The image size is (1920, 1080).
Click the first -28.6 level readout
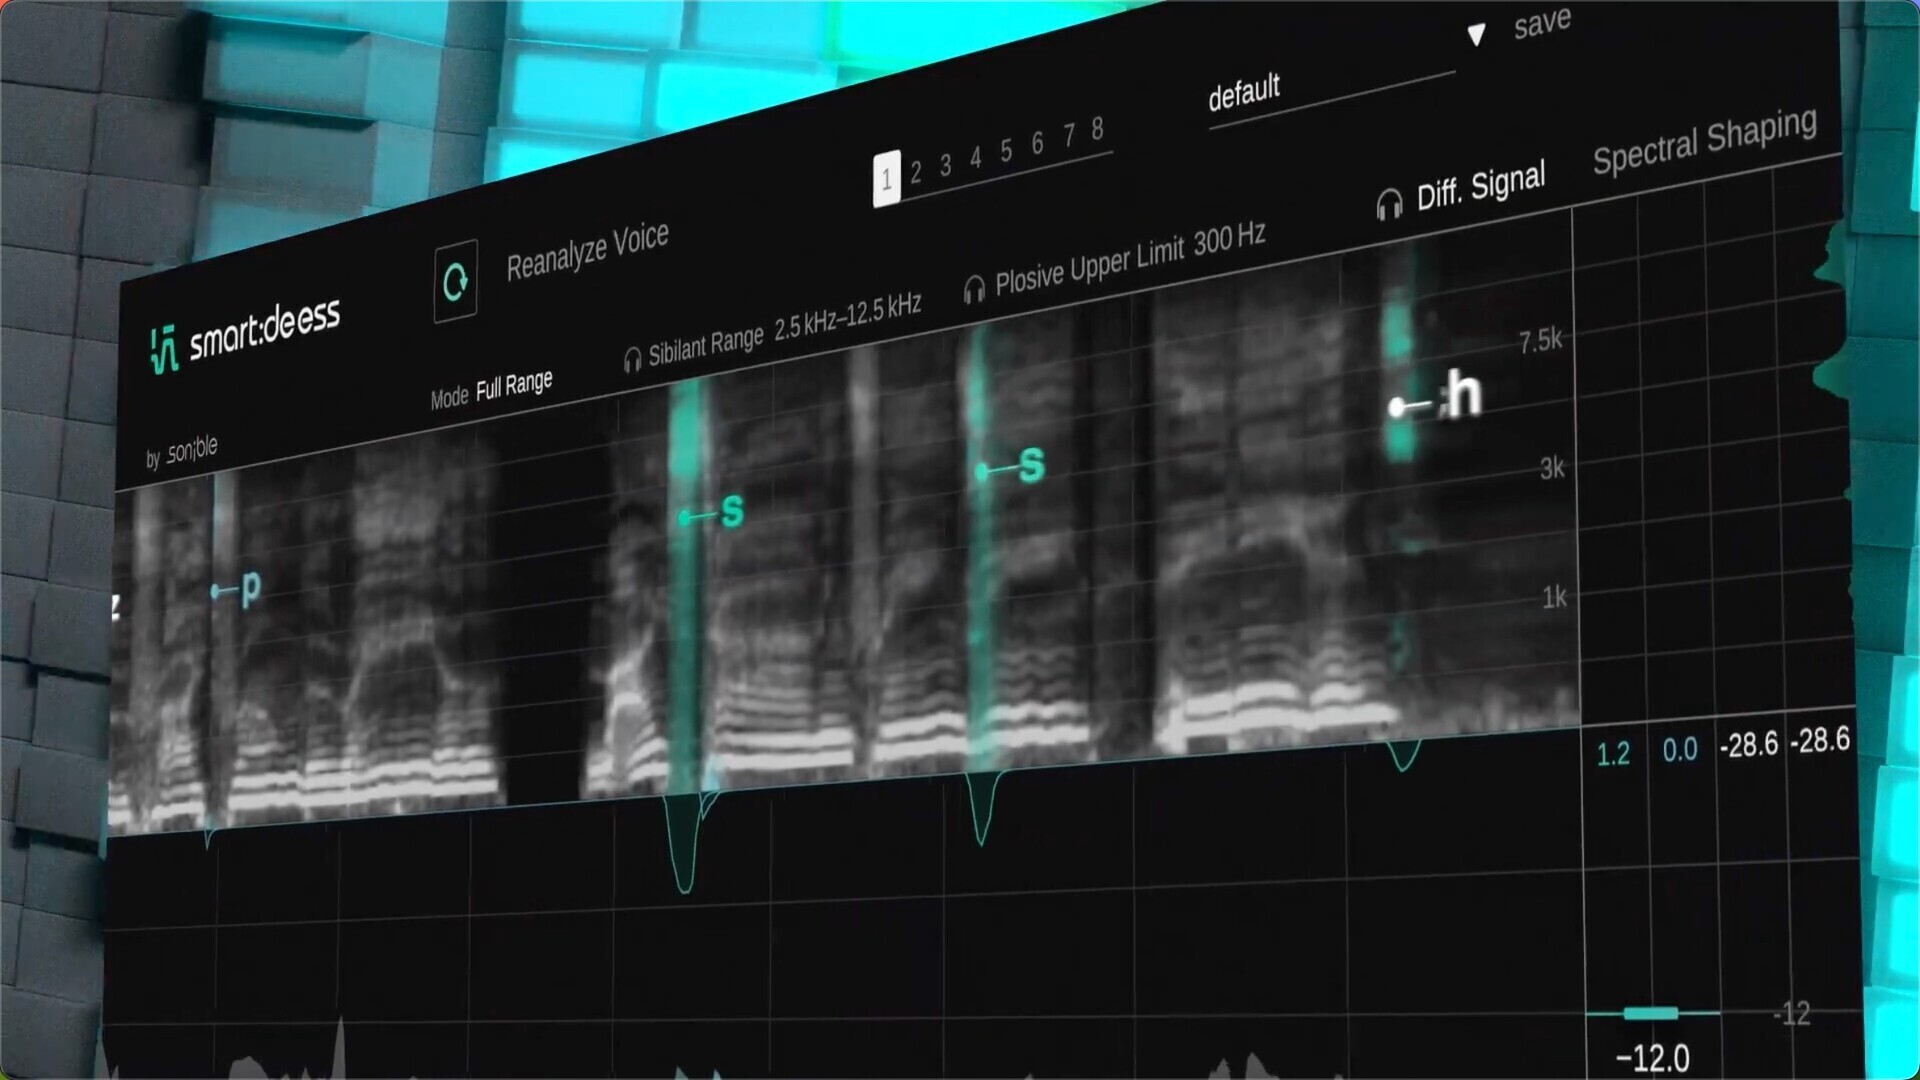(x=1749, y=745)
